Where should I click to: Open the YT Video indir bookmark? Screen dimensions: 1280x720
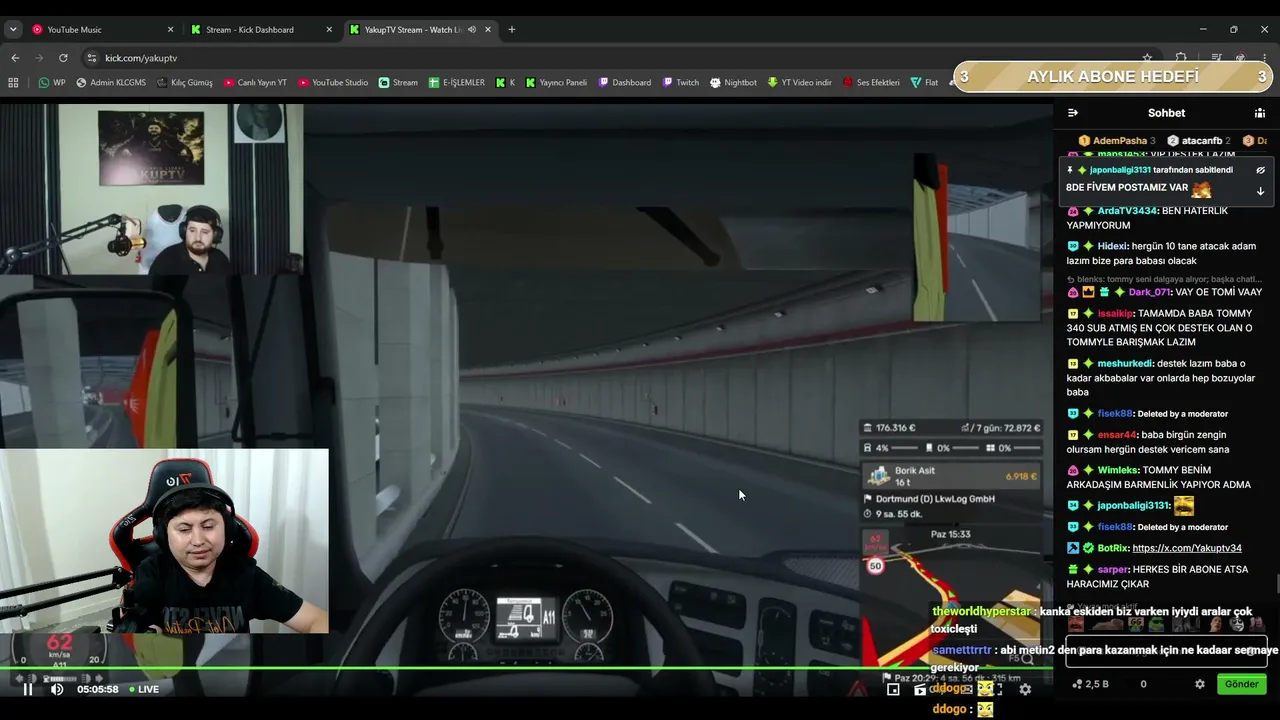[799, 83]
